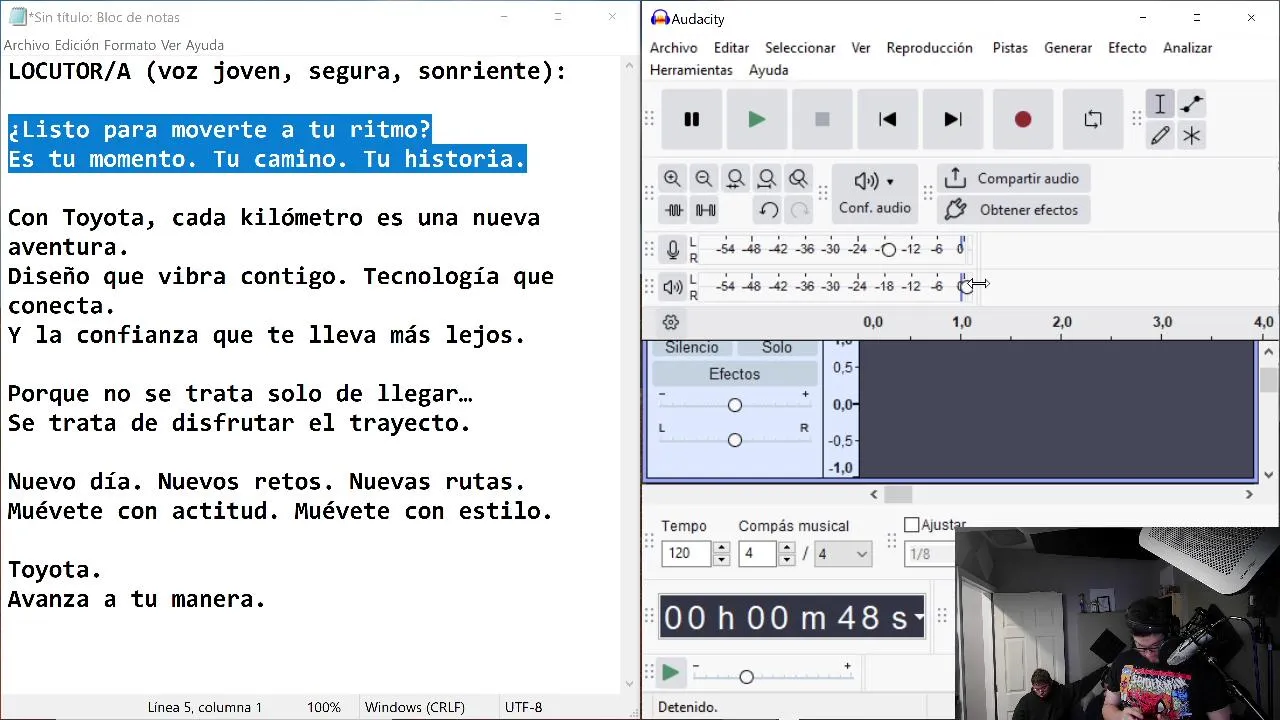Click the microphone record meter icon

673,249
